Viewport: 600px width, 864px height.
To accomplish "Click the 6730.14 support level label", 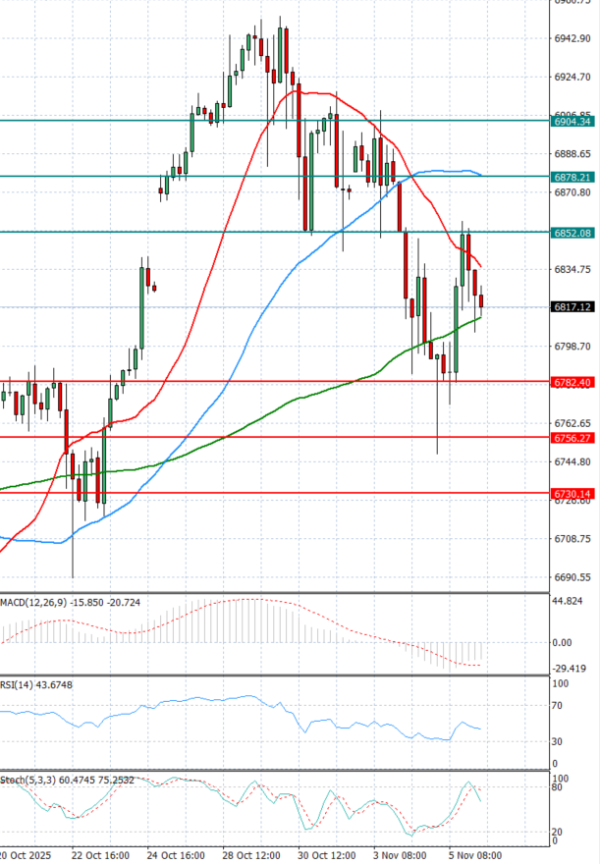I will pos(571,493).
